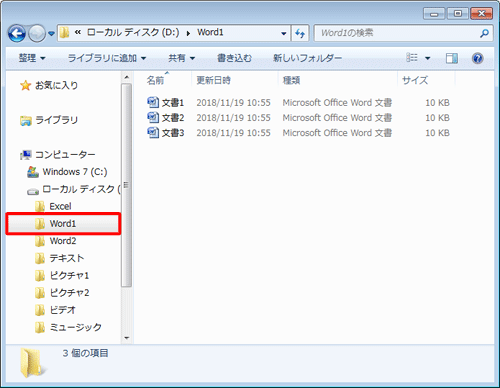Open the 共有 menu
The width and height of the screenshot is (500, 388).
click(x=181, y=58)
